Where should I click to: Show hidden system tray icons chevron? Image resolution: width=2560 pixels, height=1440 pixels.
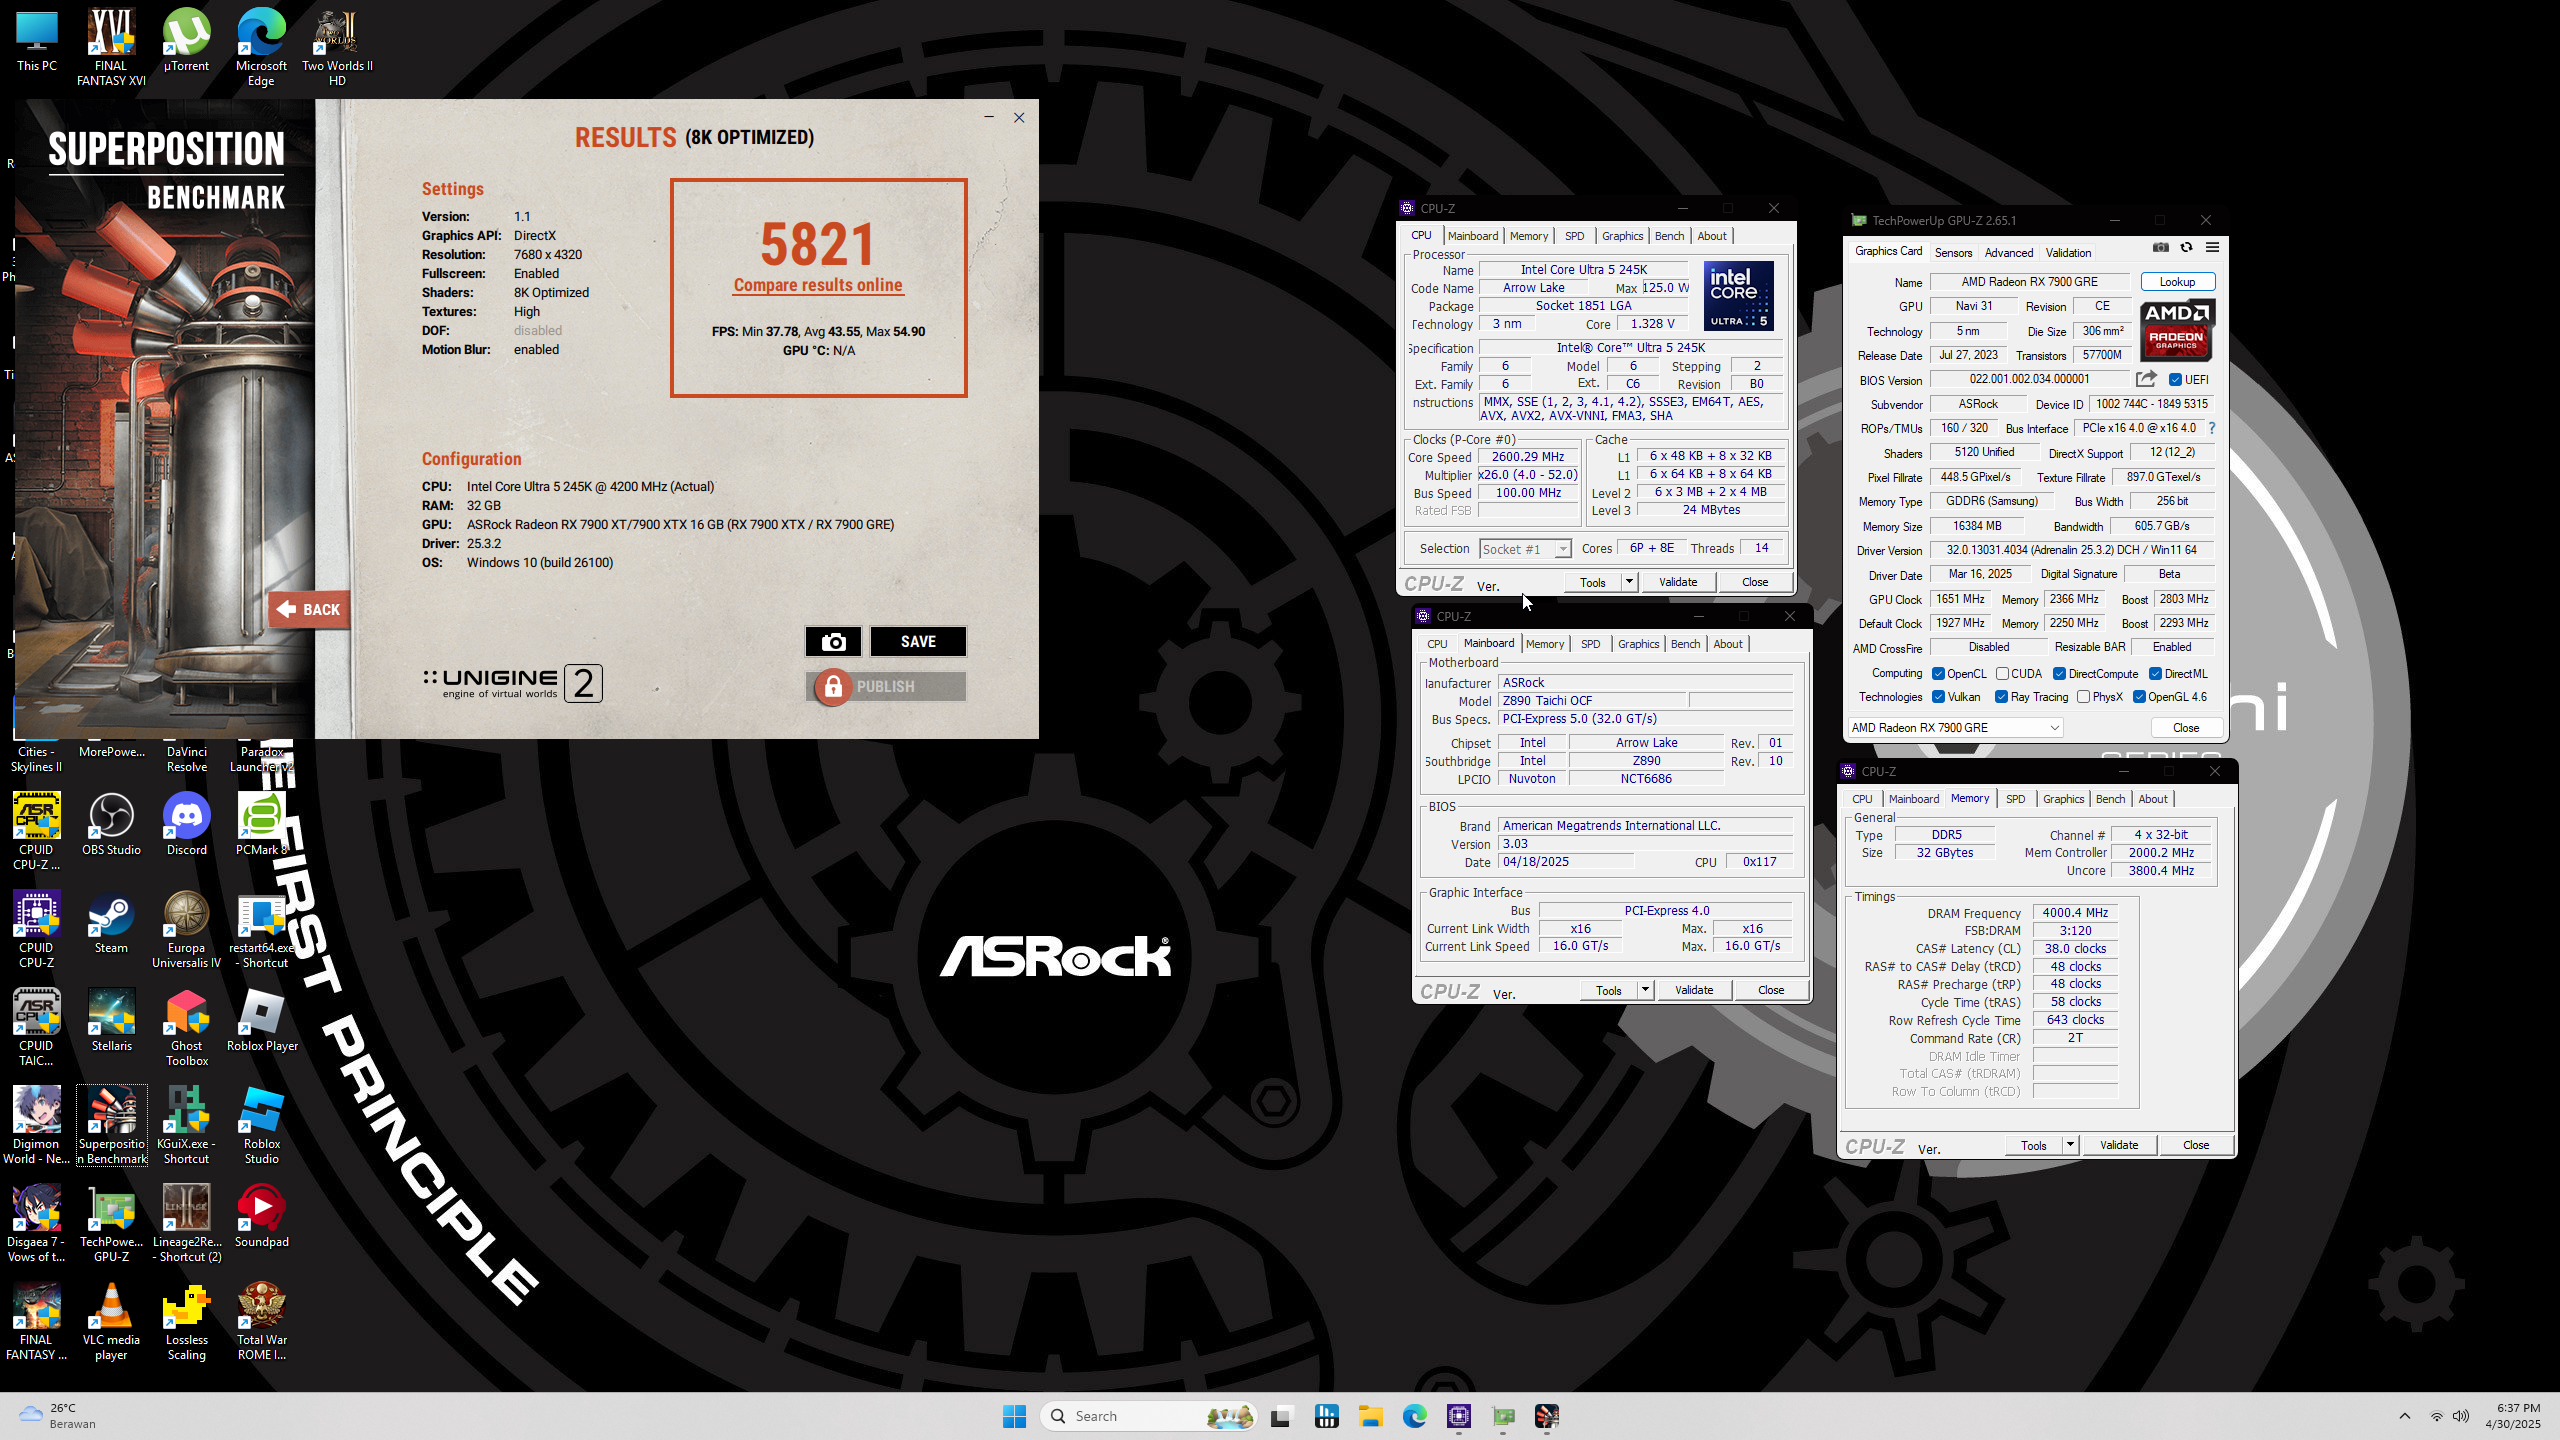[x=2405, y=1416]
